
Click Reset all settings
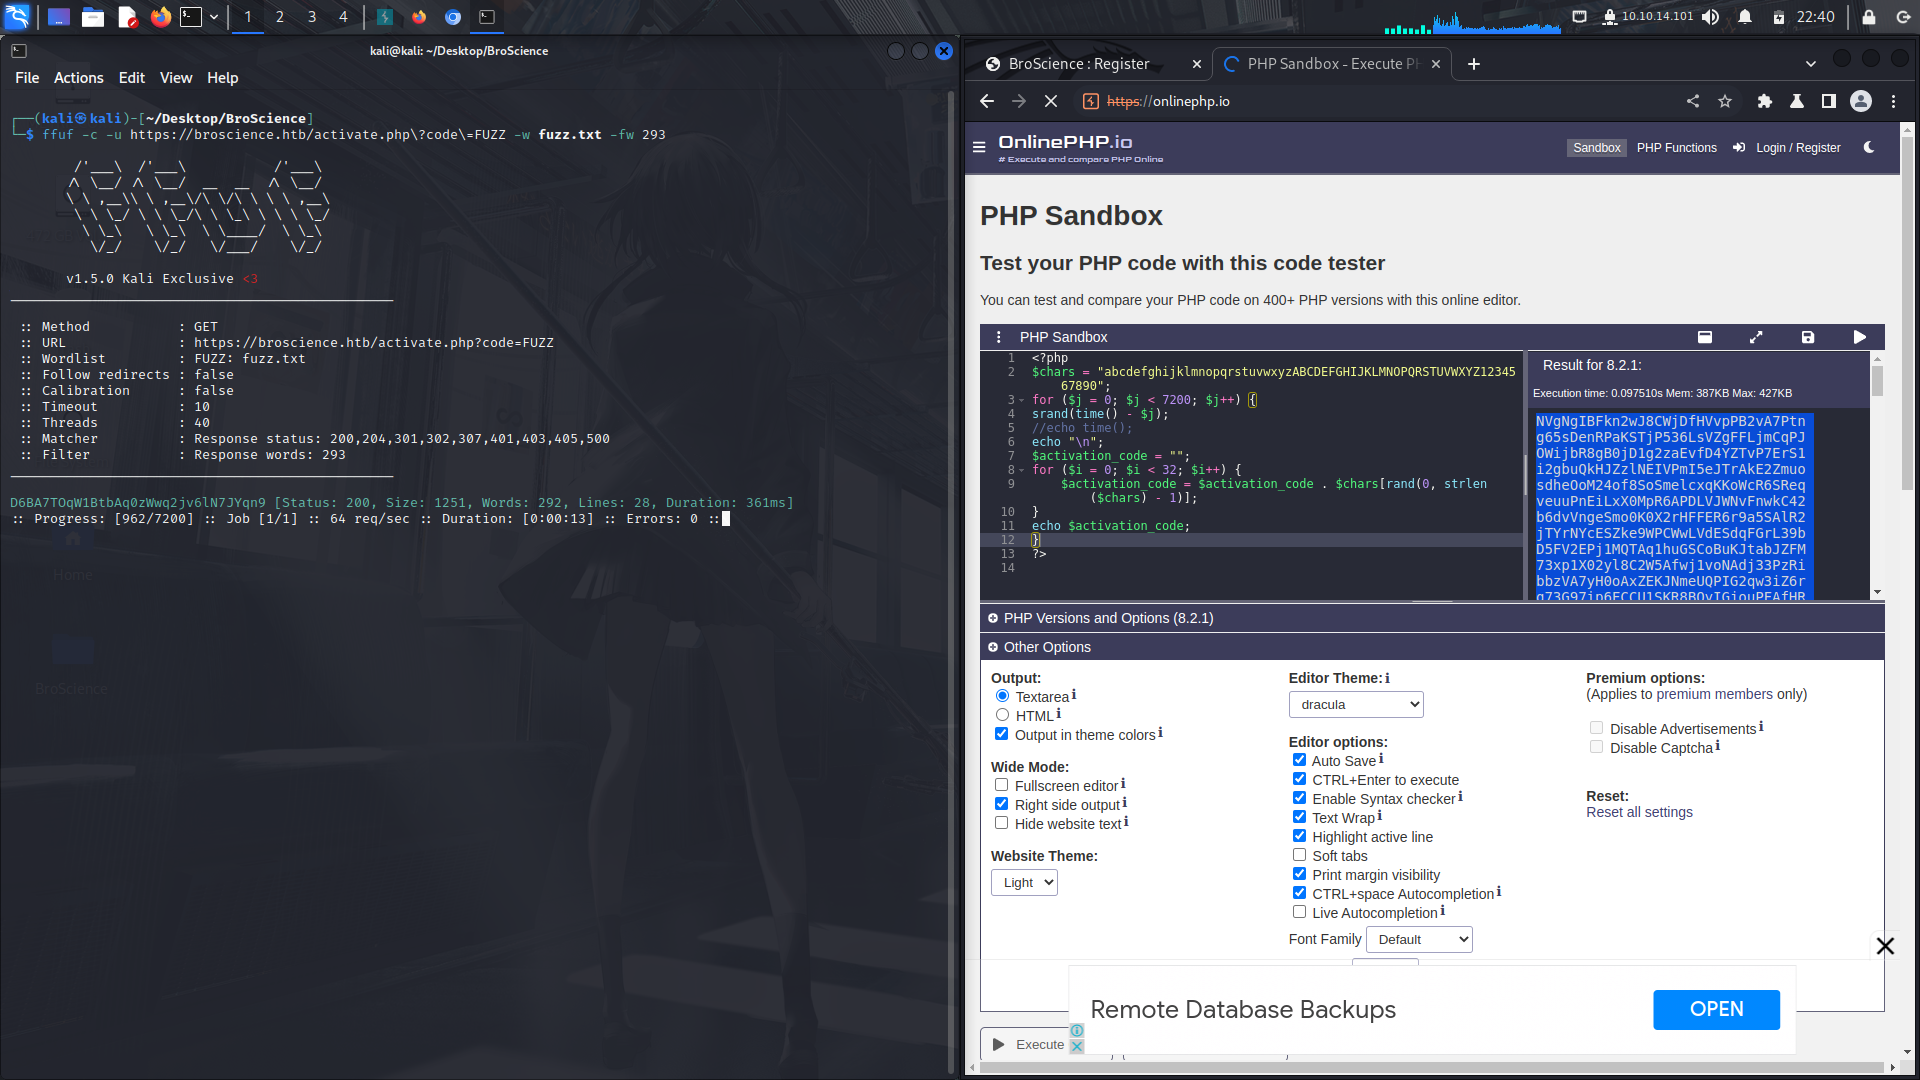pos(1639,812)
